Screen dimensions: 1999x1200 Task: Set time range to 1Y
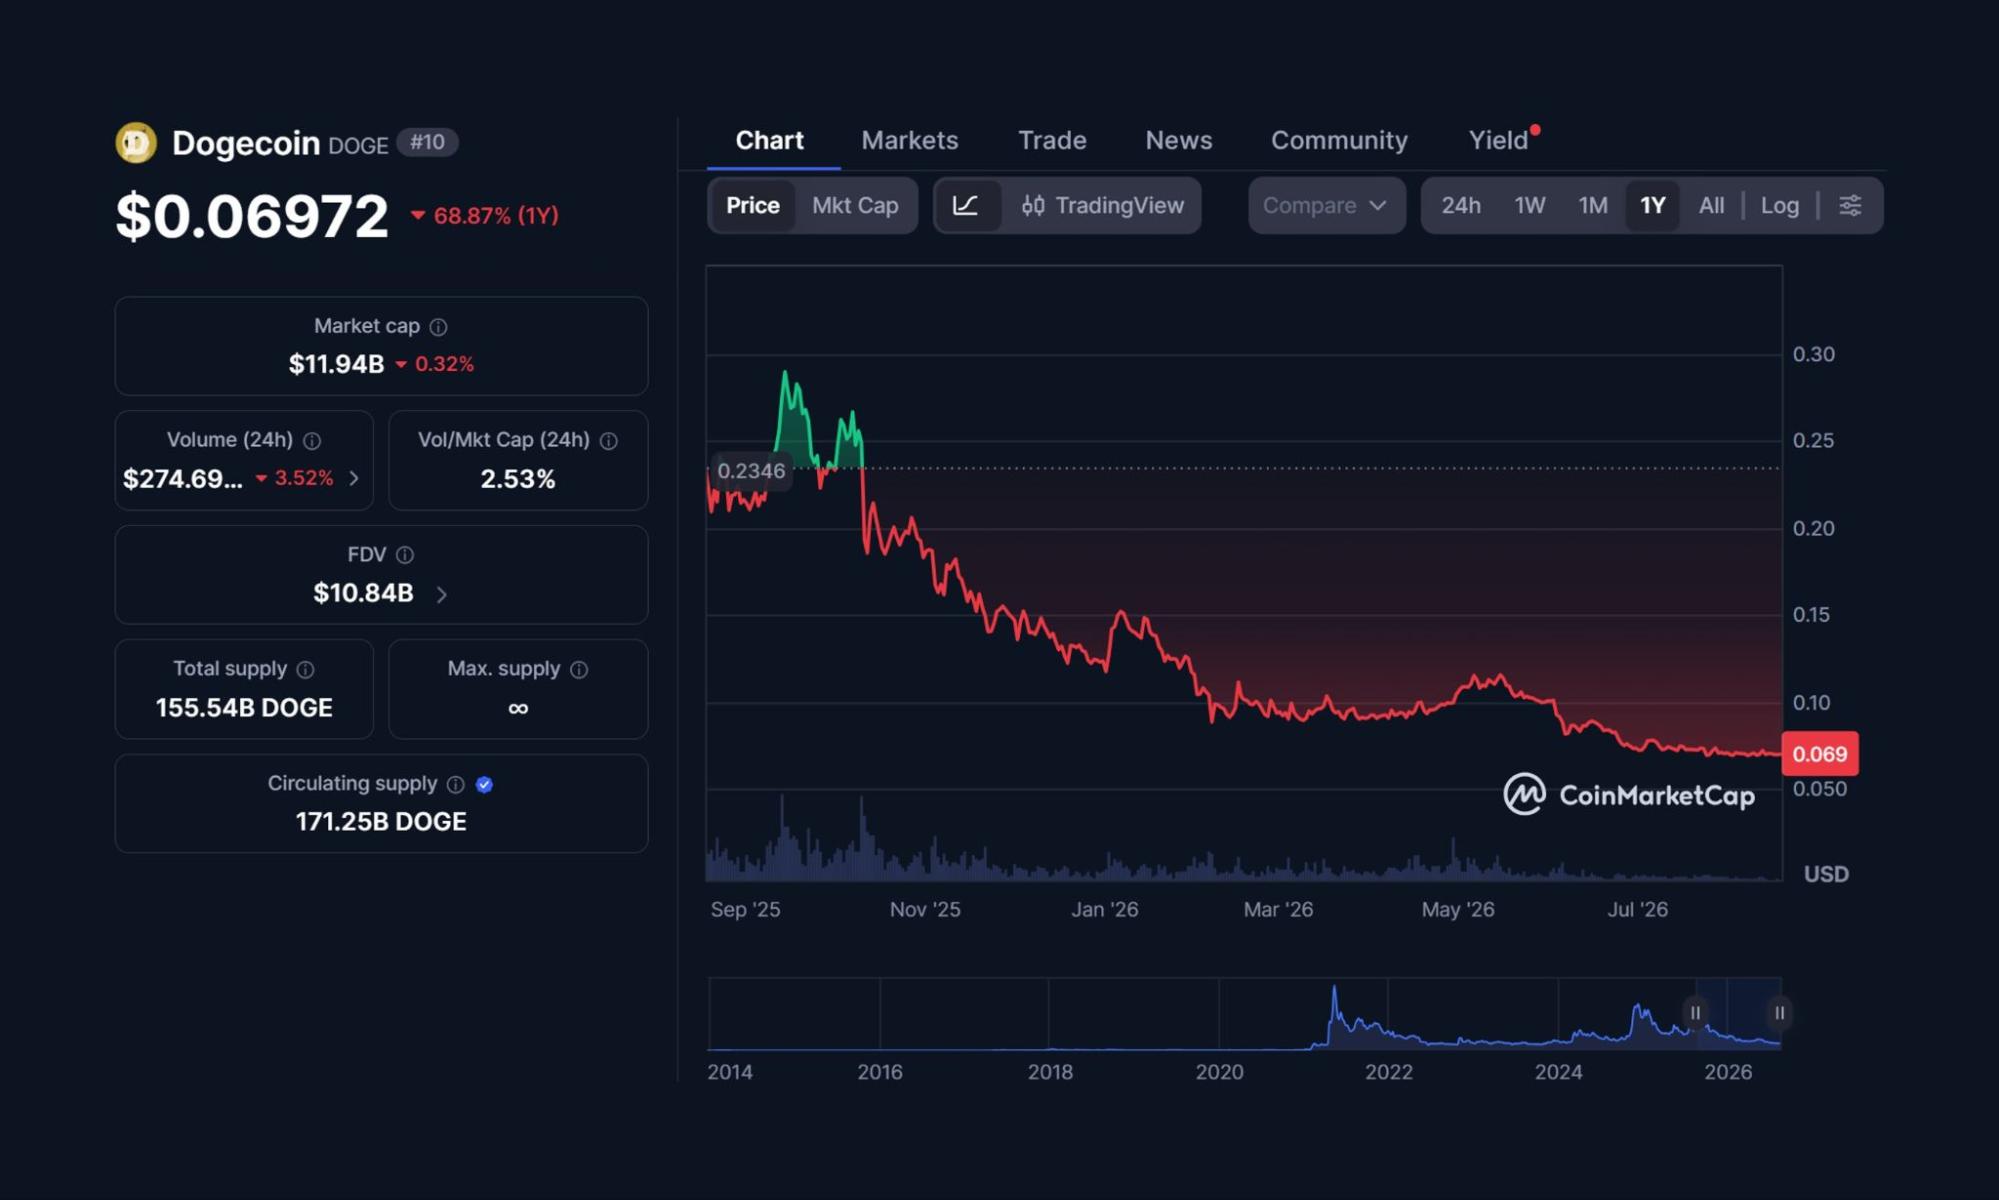1653,206
